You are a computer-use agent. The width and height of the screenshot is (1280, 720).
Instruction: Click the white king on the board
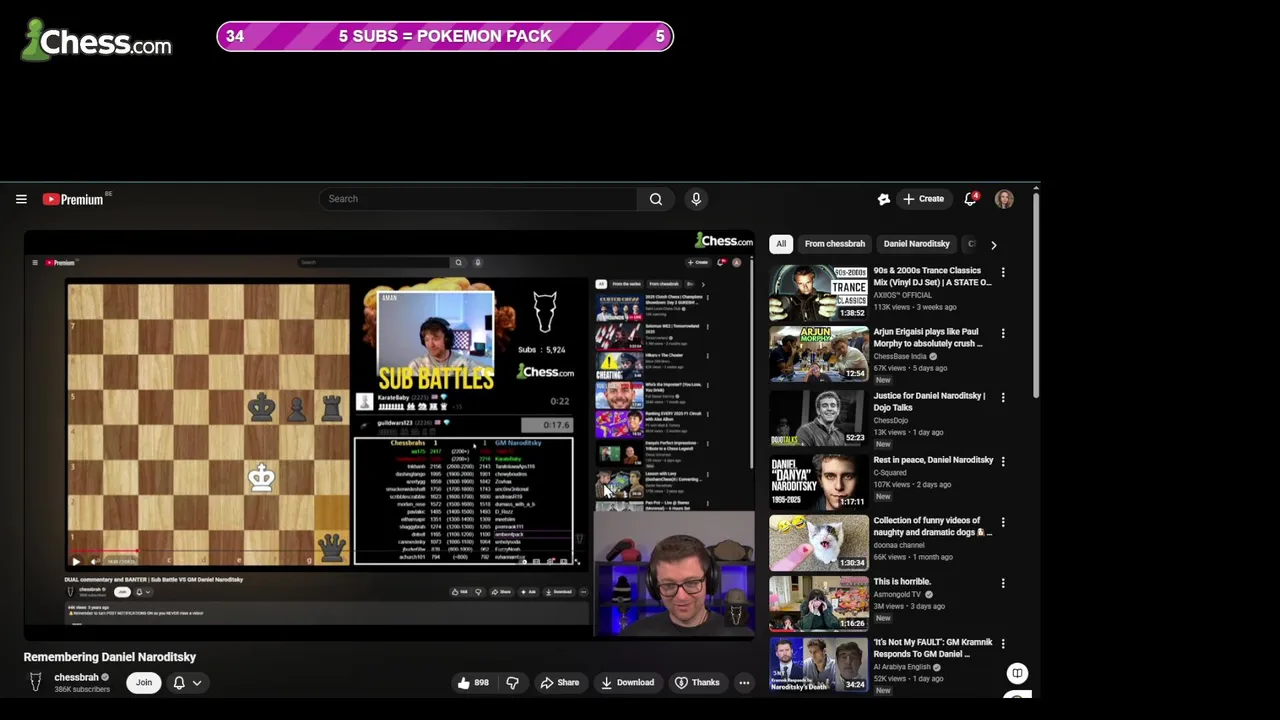tap(261, 478)
